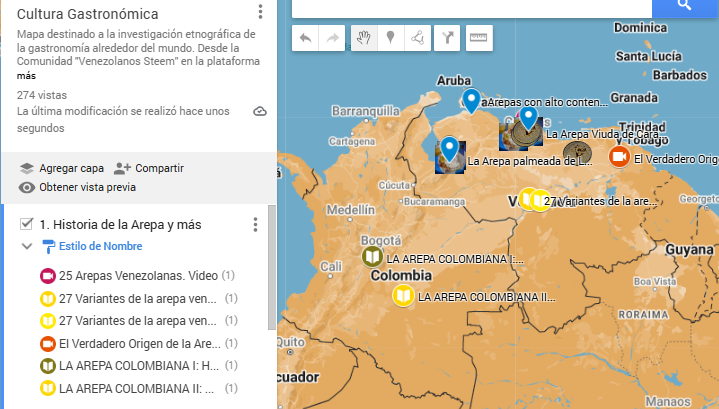Uncheck the Historia de la Arepa layer

tap(27, 224)
